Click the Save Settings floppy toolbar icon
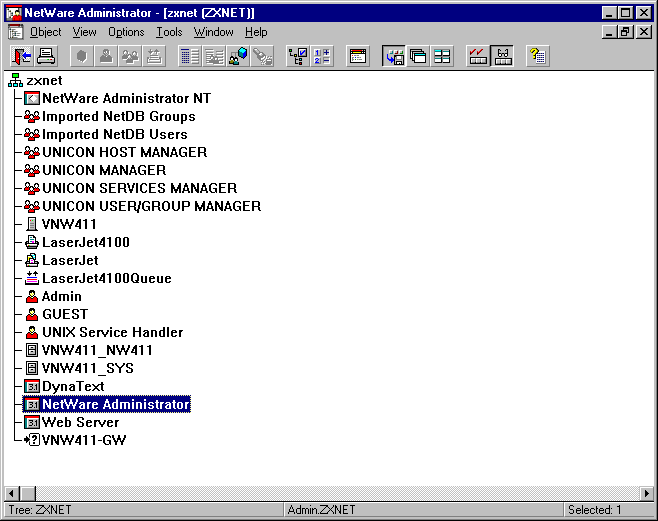The height and width of the screenshot is (521, 658). (x=394, y=56)
